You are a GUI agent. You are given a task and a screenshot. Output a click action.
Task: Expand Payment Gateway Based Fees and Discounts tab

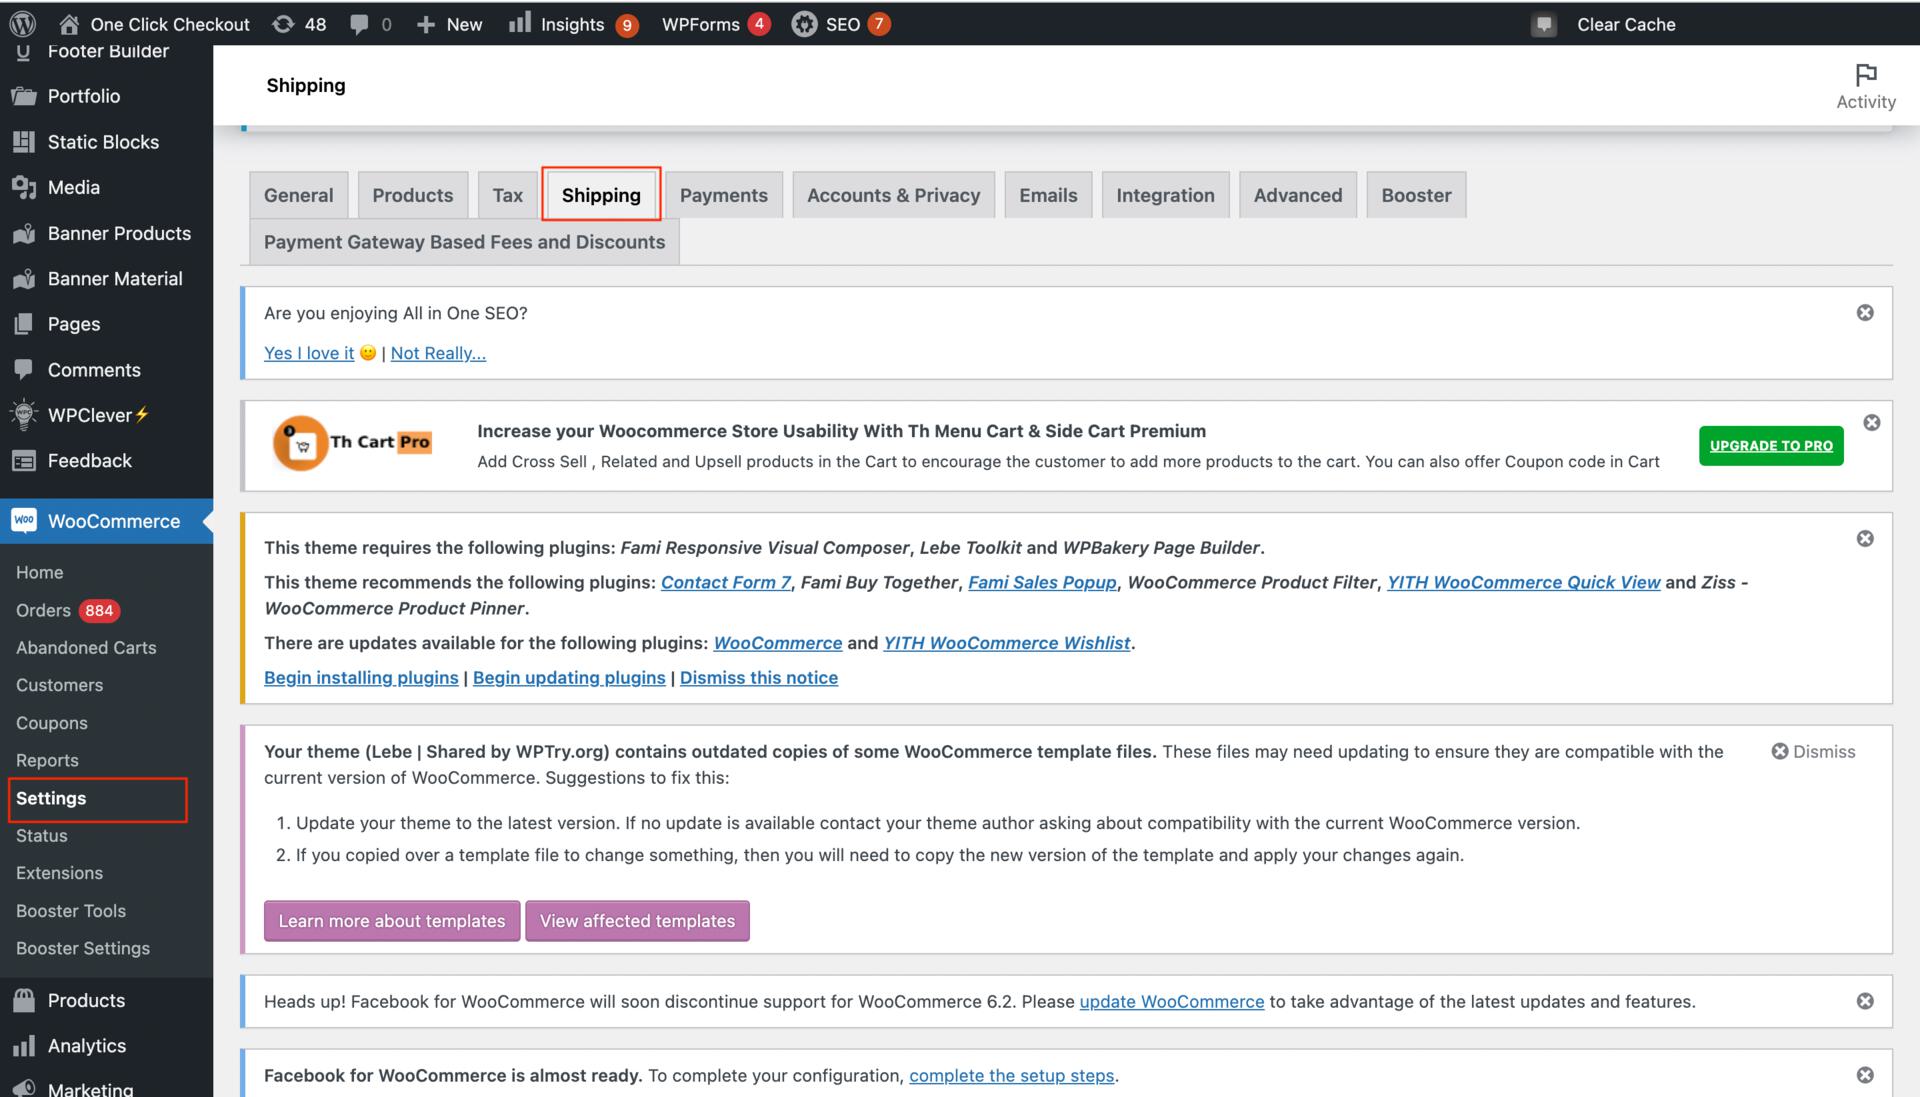click(464, 243)
